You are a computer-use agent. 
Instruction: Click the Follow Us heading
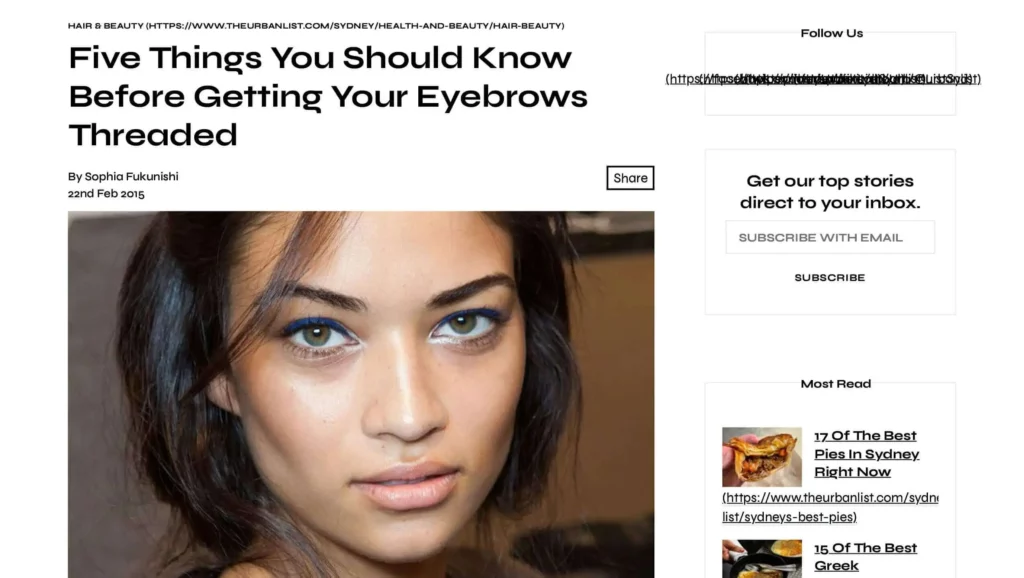click(831, 33)
